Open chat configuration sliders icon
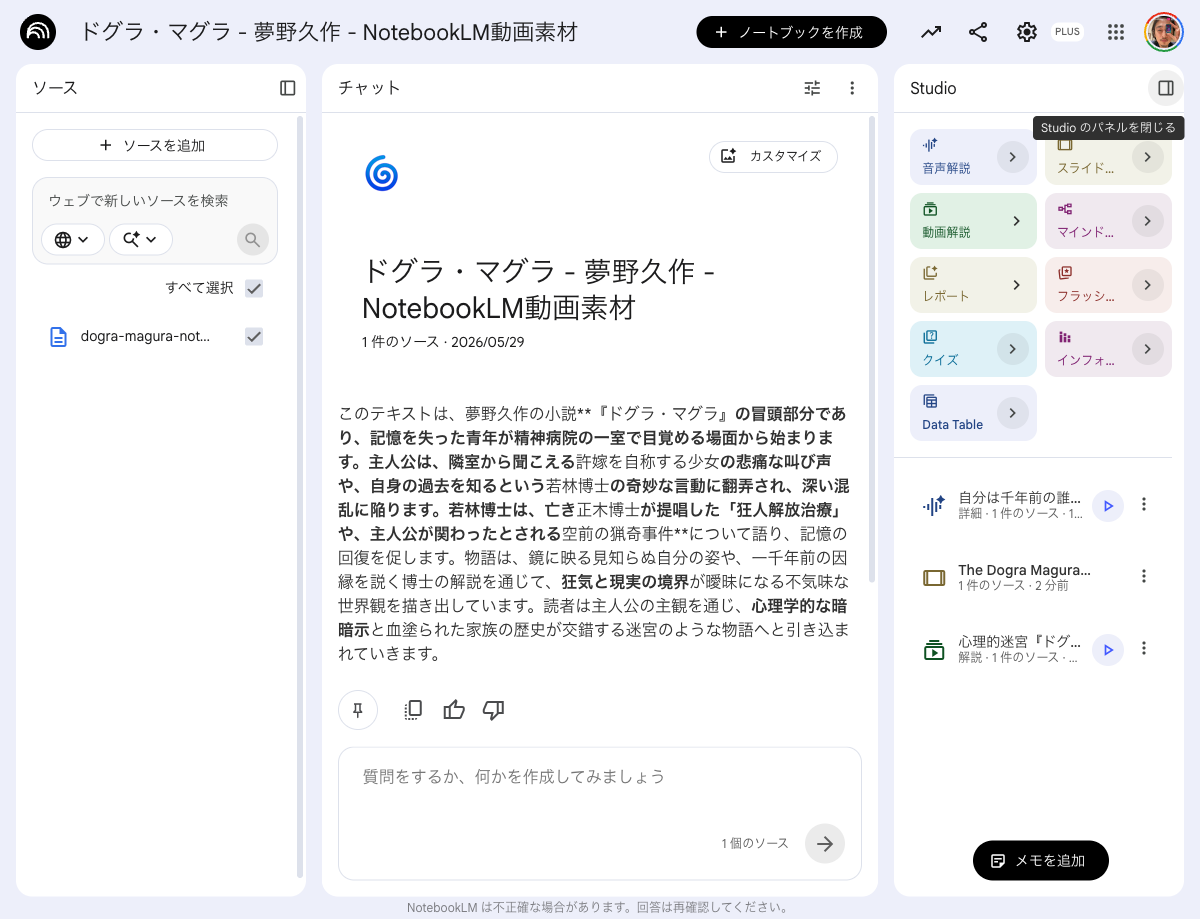Image resolution: width=1200 pixels, height=919 pixels. point(812,88)
